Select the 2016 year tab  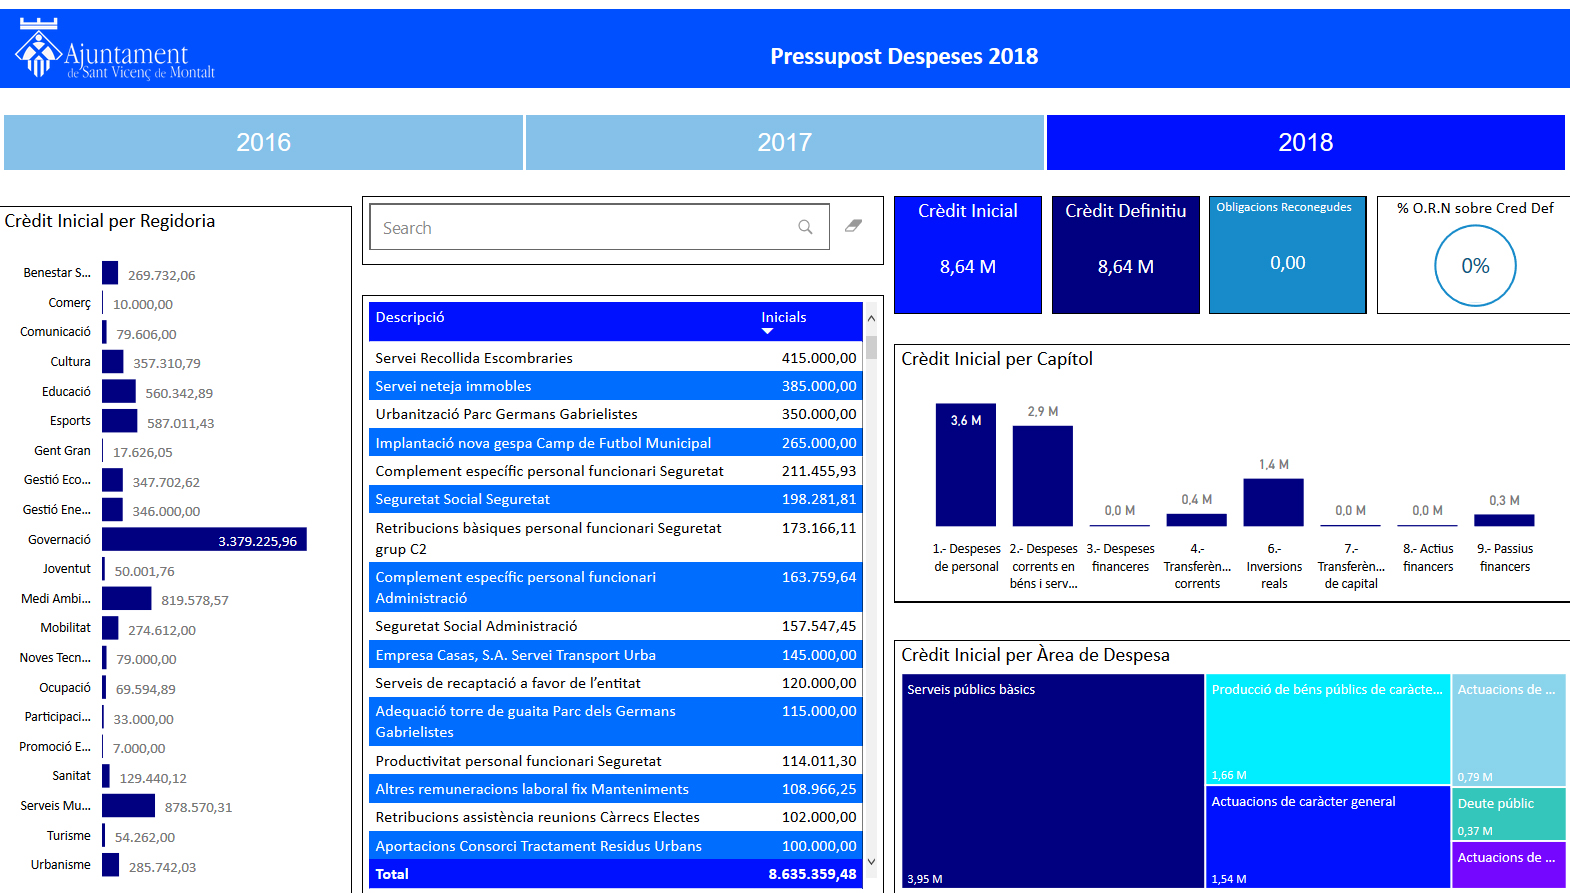click(x=263, y=142)
